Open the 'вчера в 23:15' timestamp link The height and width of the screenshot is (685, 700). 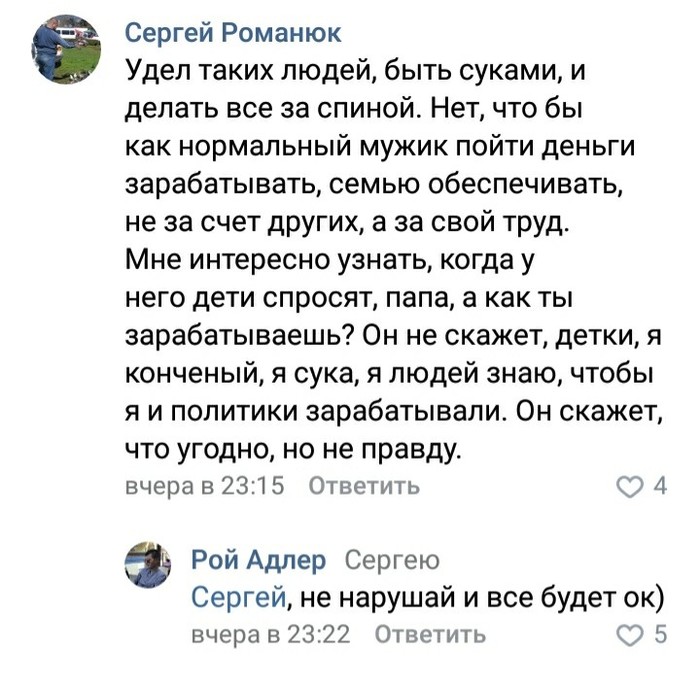204,487
